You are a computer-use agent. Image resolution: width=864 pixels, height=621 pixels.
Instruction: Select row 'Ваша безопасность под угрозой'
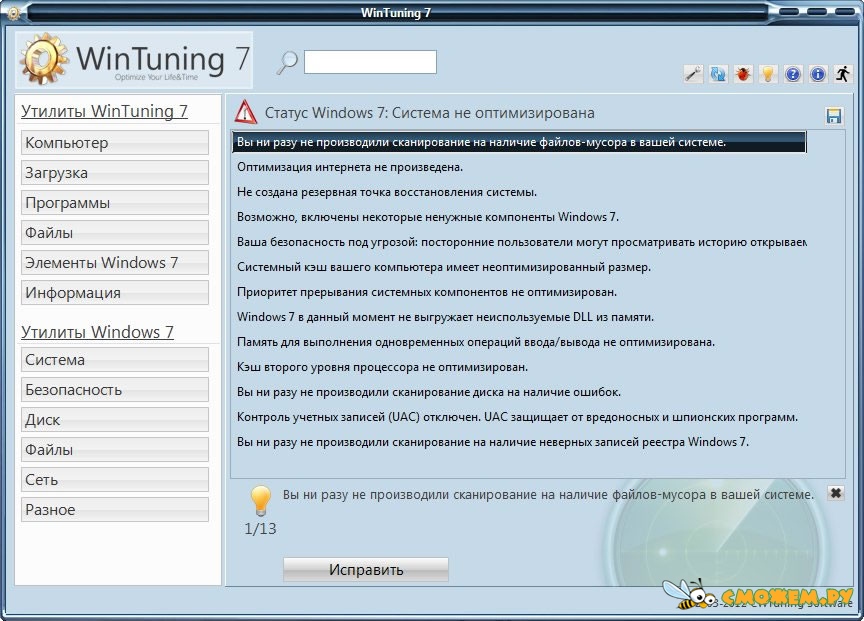pyautogui.click(x=519, y=242)
